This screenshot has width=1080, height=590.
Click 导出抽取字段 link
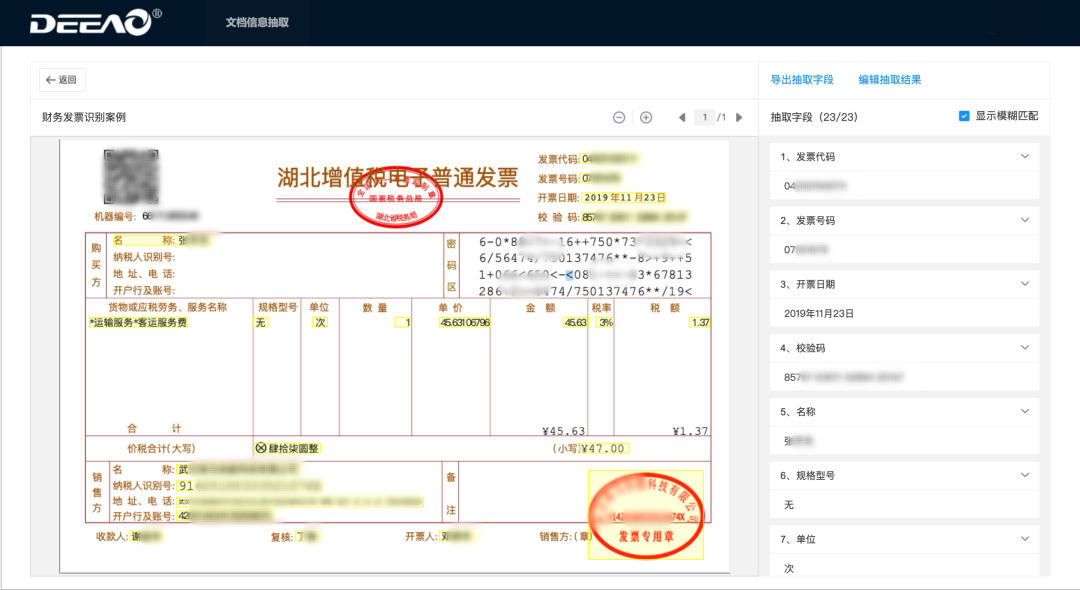(802, 80)
